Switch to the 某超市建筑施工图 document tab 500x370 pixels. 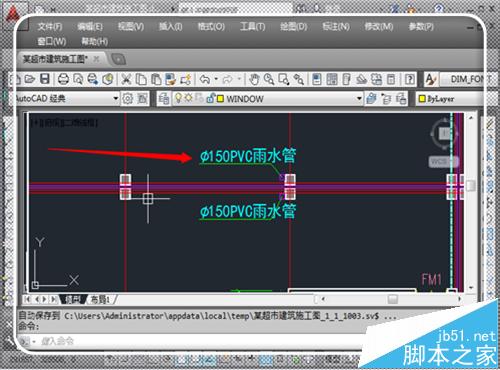point(55,59)
